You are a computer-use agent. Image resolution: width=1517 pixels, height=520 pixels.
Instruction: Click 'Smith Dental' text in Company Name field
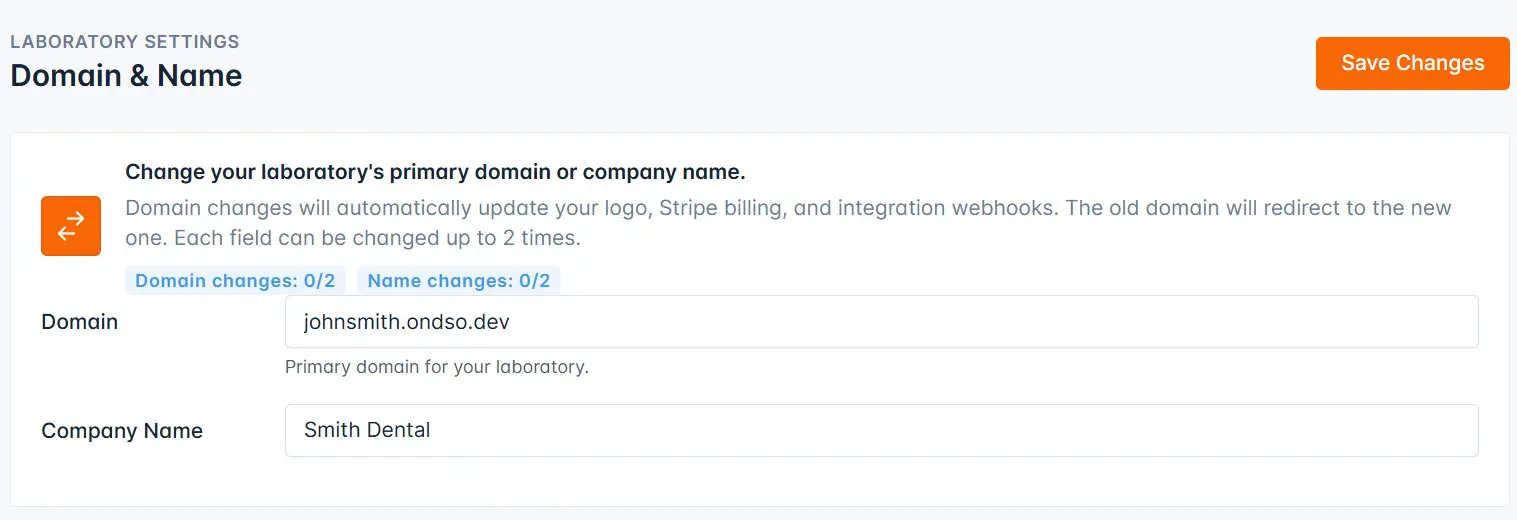pos(367,431)
